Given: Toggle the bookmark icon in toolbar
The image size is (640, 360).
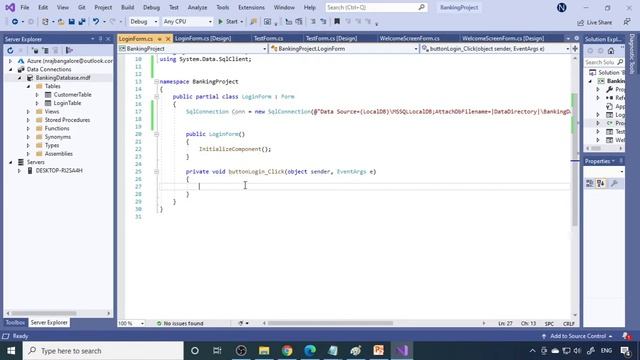Looking at the screenshot, I should click(x=337, y=22).
